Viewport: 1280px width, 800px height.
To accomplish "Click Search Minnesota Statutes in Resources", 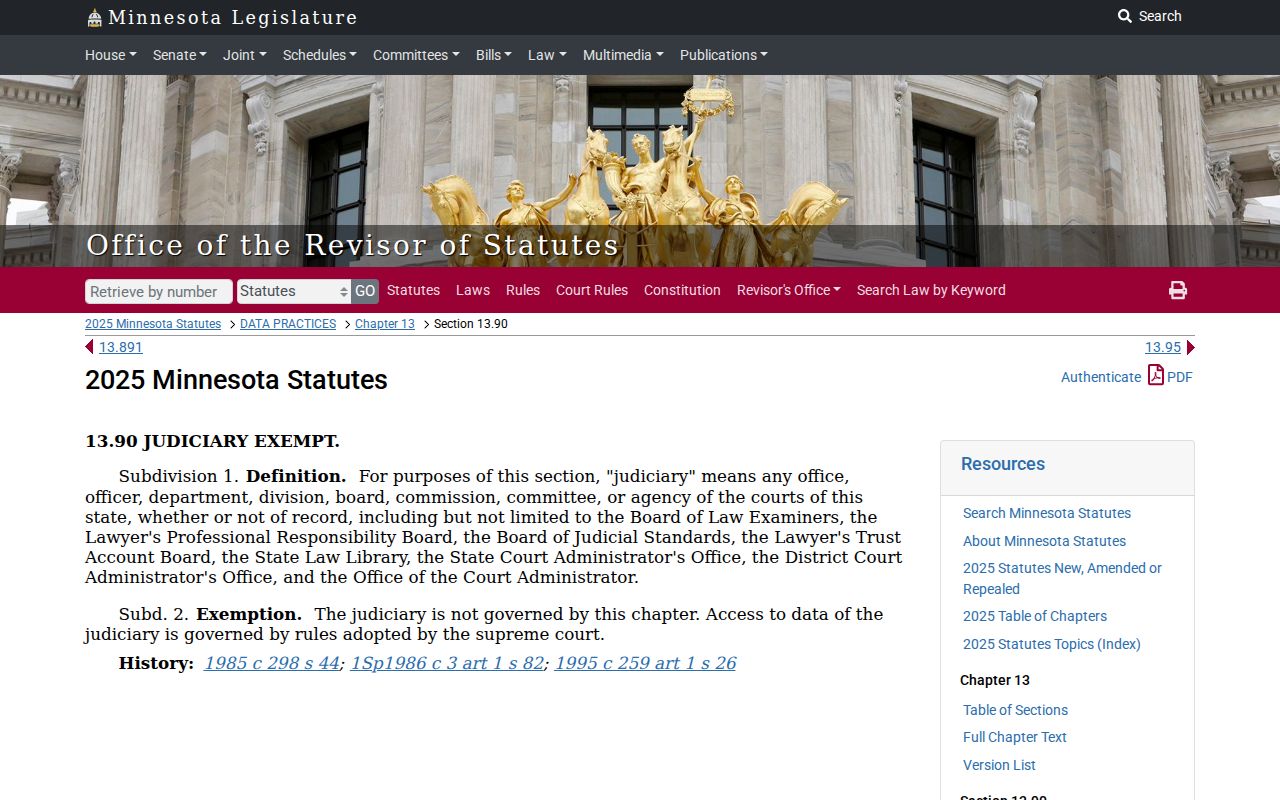I will coord(1047,513).
